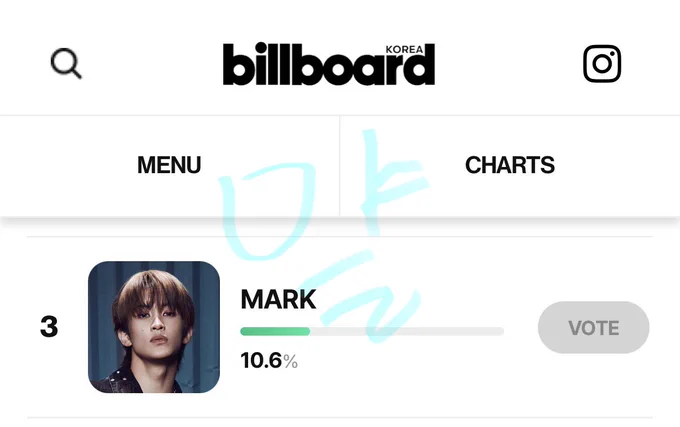Select the MARK name label
Image resolution: width=680 pixels, height=427 pixels.
pyautogui.click(x=278, y=300)
